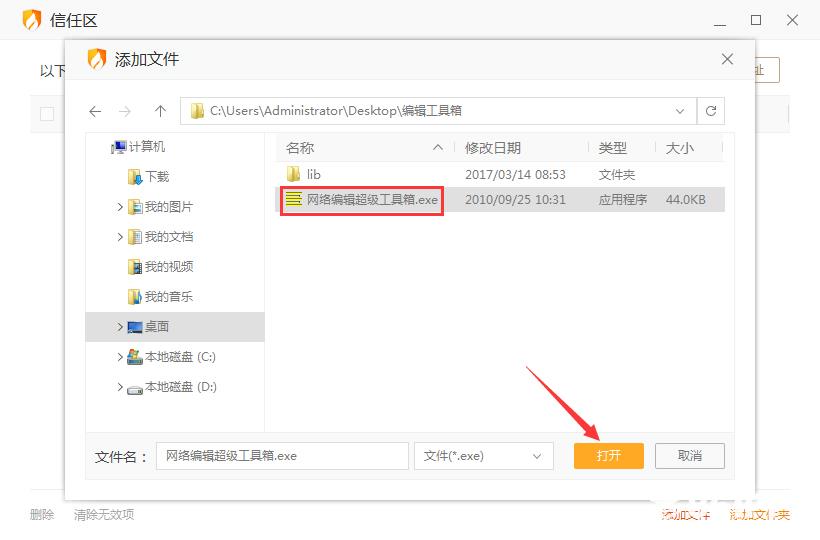820x540 pixels.
Task: Select the 我的音乐 folder
Action: click(161, 297)
